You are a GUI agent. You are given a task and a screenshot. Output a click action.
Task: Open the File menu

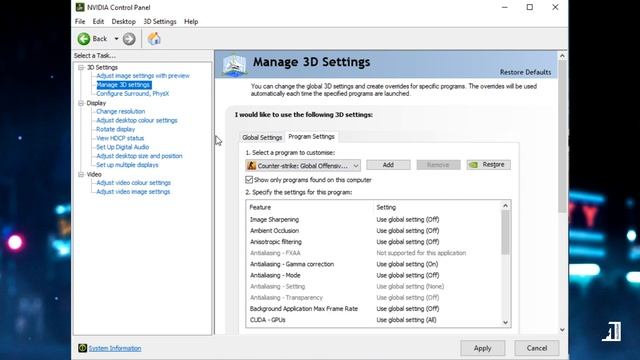pyautogui.click(x=80, y=22)
